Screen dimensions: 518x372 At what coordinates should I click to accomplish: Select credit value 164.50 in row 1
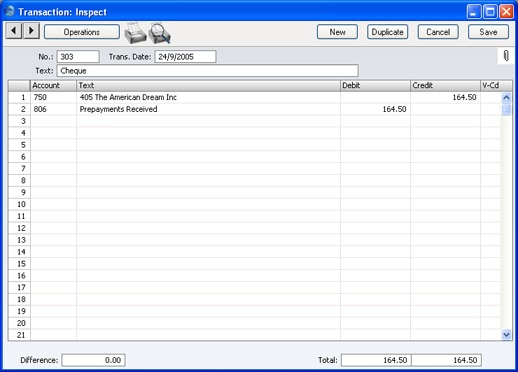445,97
